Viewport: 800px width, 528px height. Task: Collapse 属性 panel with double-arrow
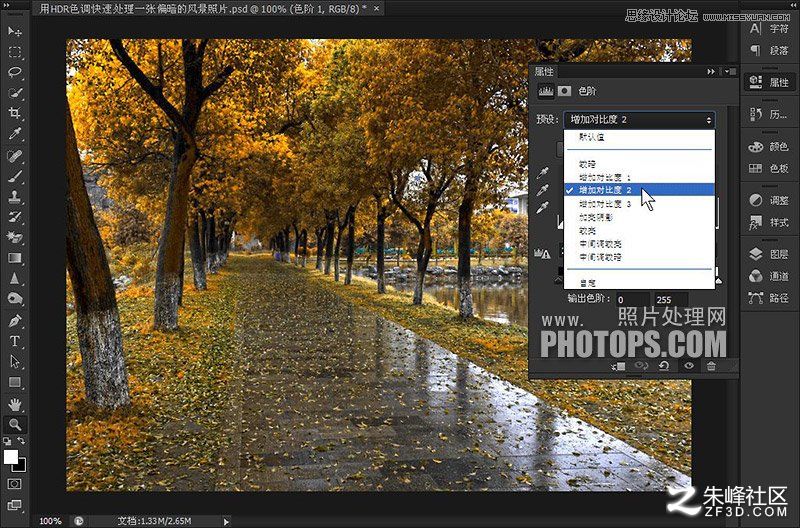pyautogui.click(x=711, y=72)
